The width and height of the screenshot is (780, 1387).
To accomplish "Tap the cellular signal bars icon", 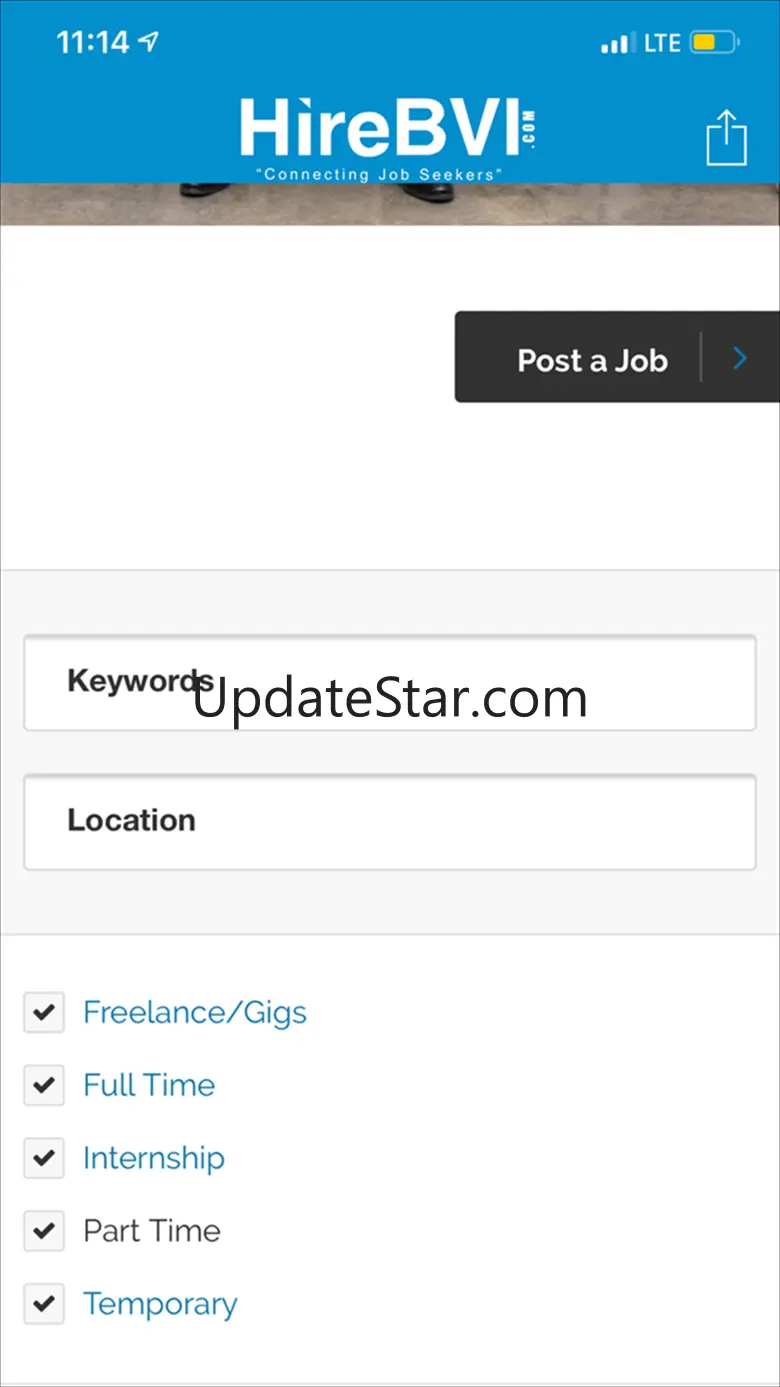I will pyautogui.click(x=617, y=43).
